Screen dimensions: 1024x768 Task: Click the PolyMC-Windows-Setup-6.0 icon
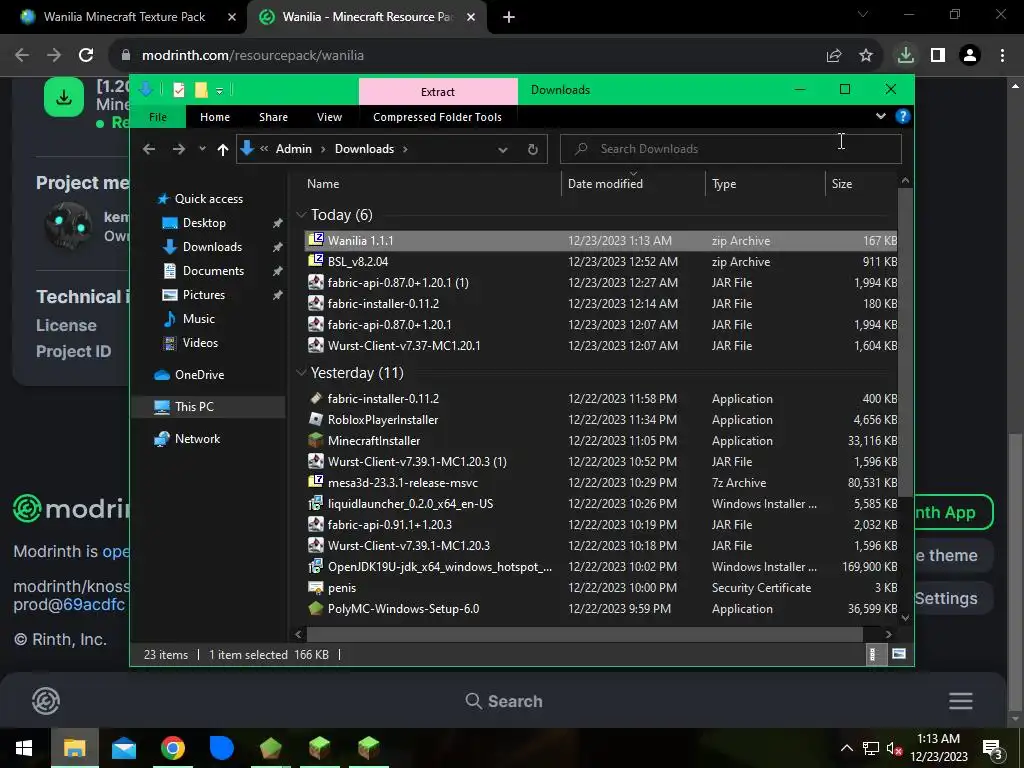coord(316,608)
